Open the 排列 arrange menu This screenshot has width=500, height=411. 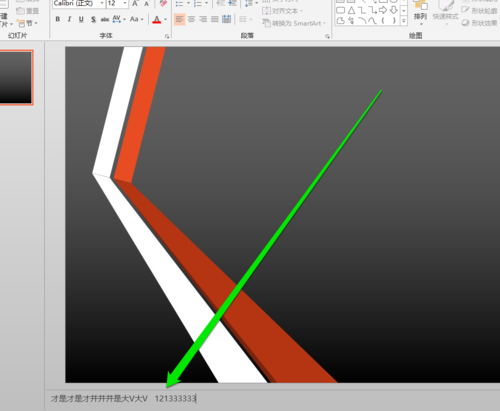(420, 13)
